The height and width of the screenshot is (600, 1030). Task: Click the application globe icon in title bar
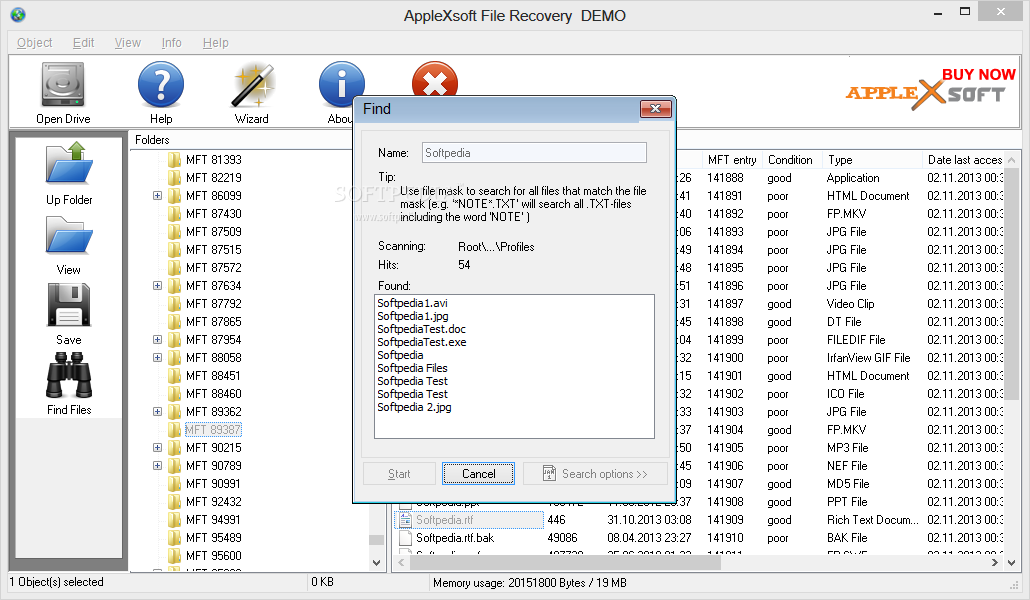pos(18,14)
